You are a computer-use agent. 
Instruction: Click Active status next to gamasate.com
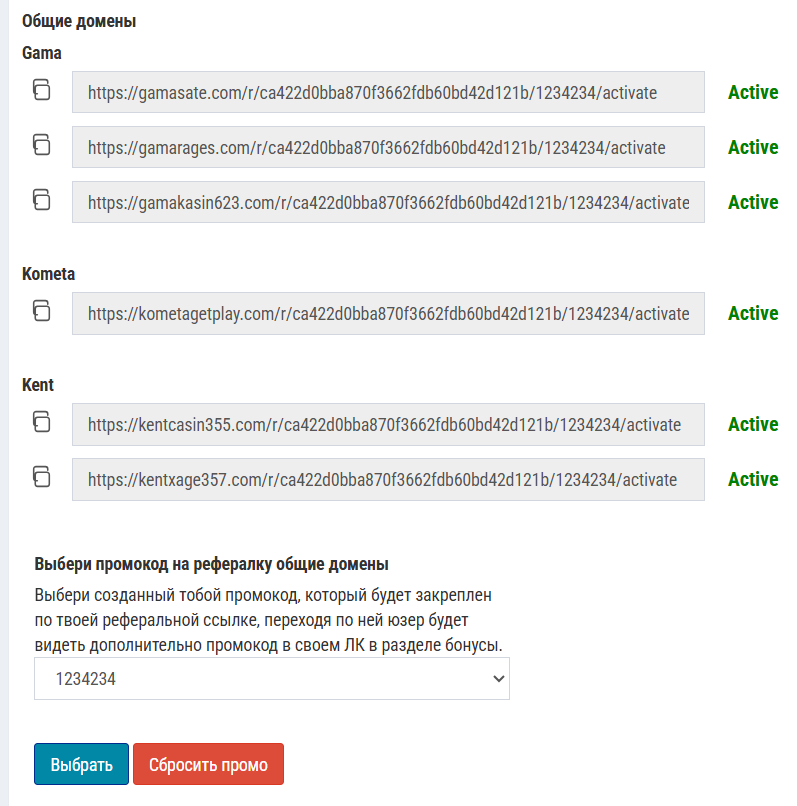[753, 92]
